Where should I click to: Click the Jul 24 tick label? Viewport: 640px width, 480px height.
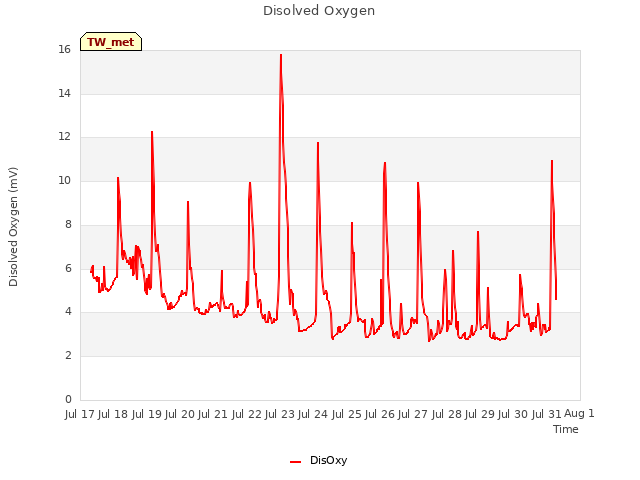pyautogui.click(x=313, y=414)
